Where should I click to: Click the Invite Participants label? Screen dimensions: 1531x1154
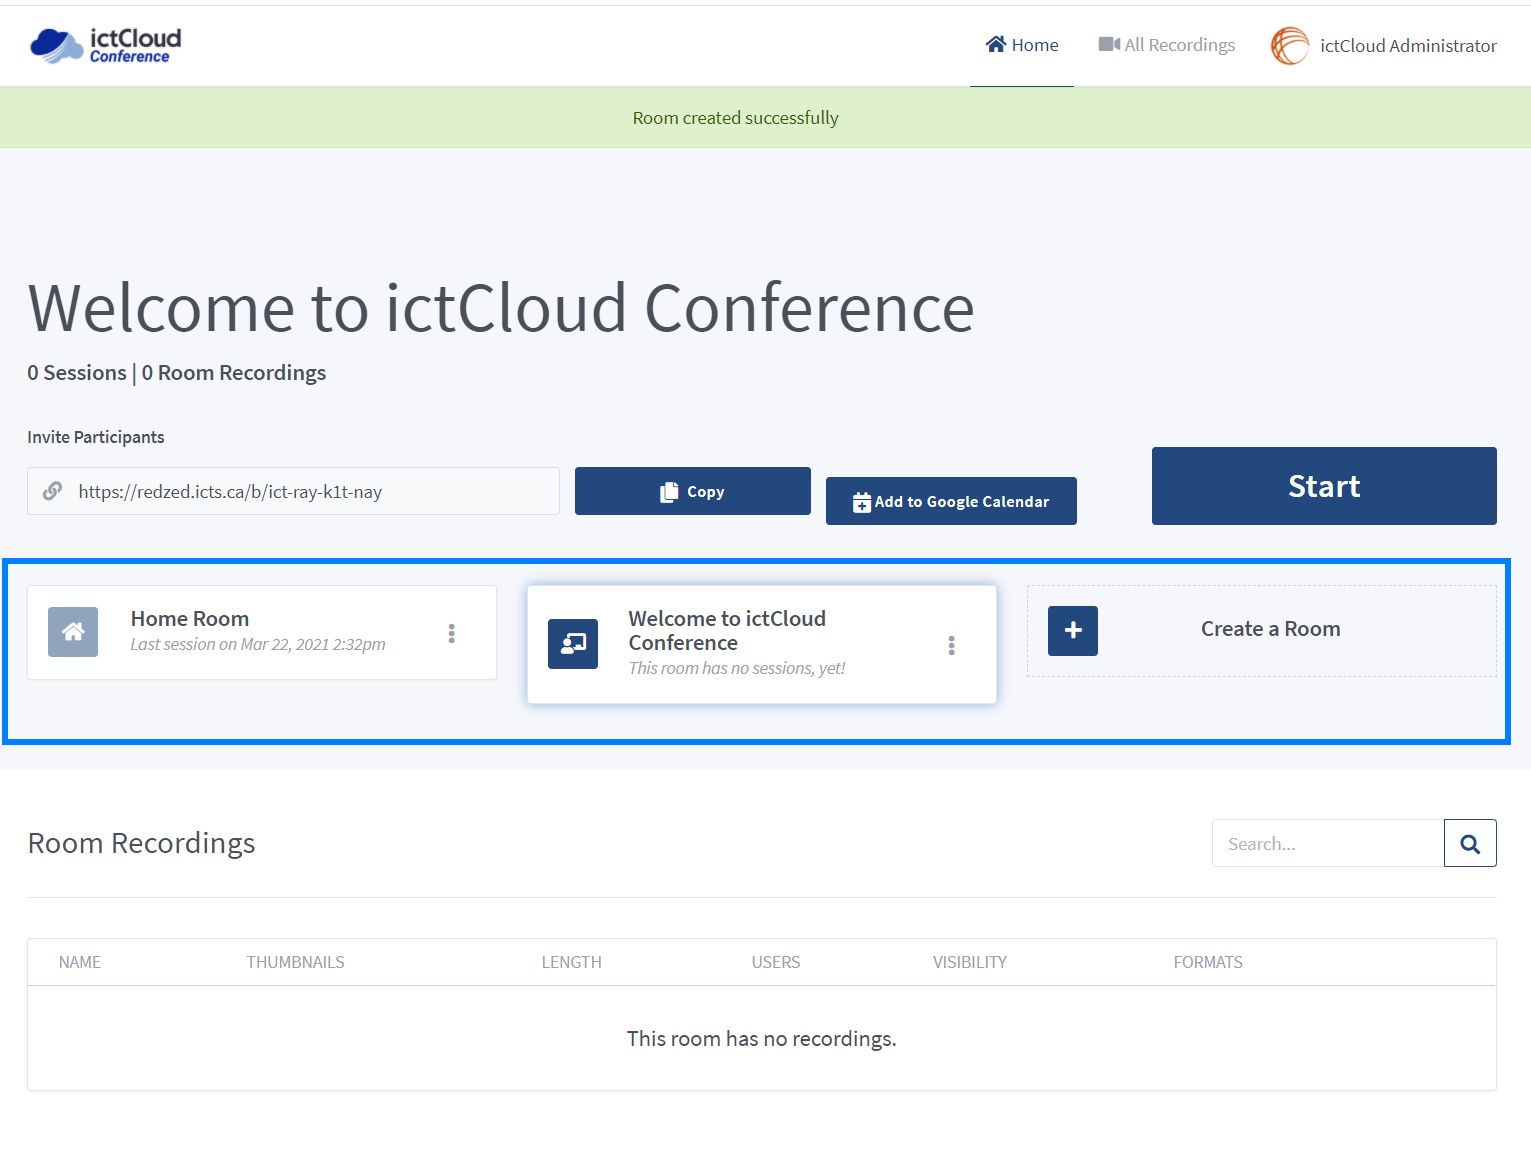[96, 437]
